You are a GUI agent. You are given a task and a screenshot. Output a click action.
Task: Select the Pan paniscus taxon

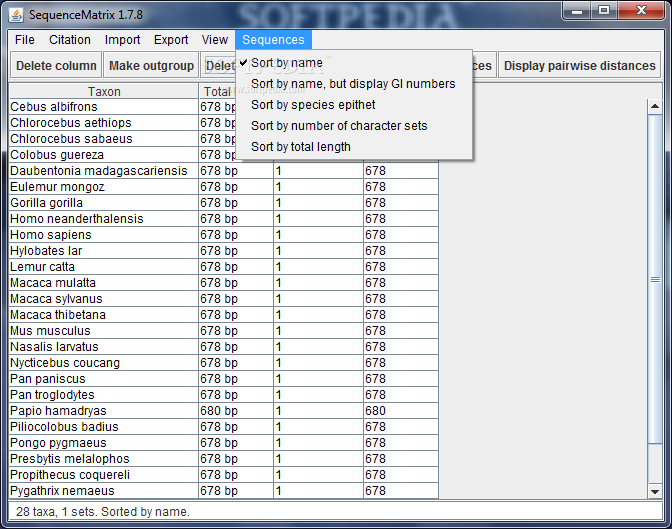[103, 379]
